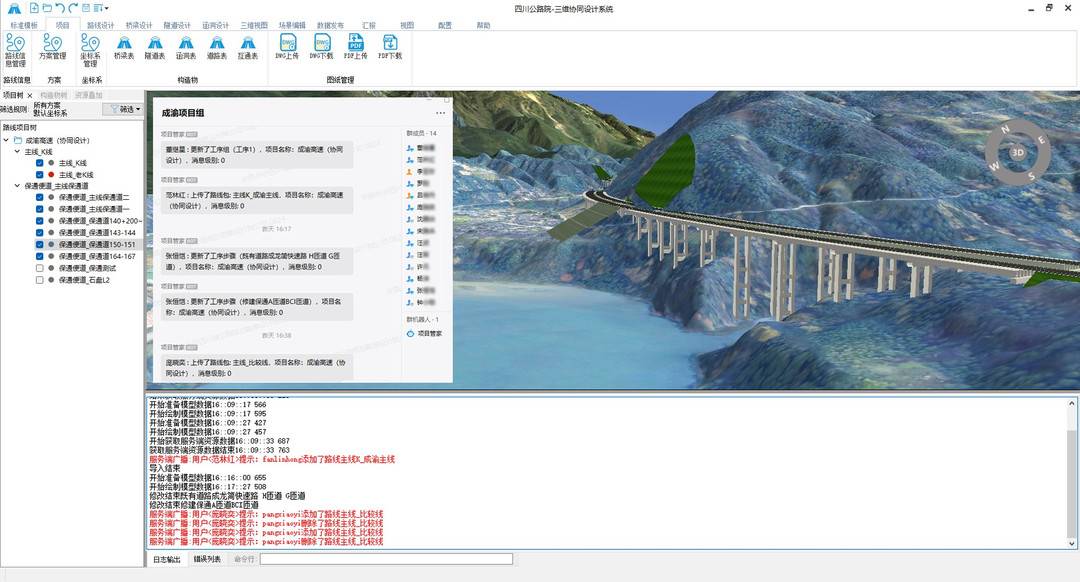
Task: Open the 桥梁表 structure table
Action: coord(124,48)
